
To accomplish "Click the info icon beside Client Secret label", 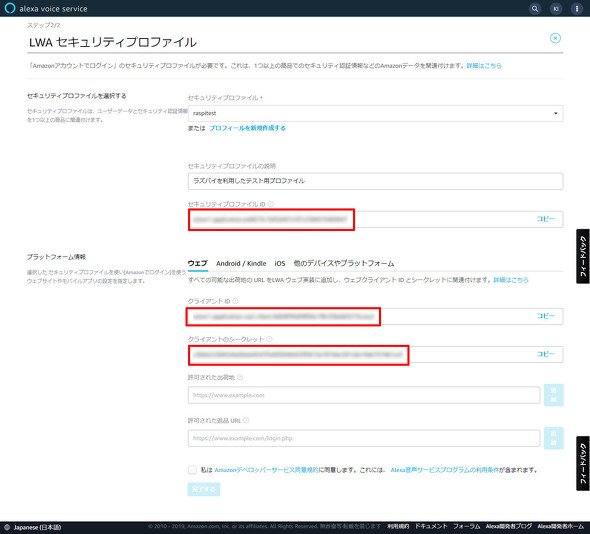I will click(269, 339).
